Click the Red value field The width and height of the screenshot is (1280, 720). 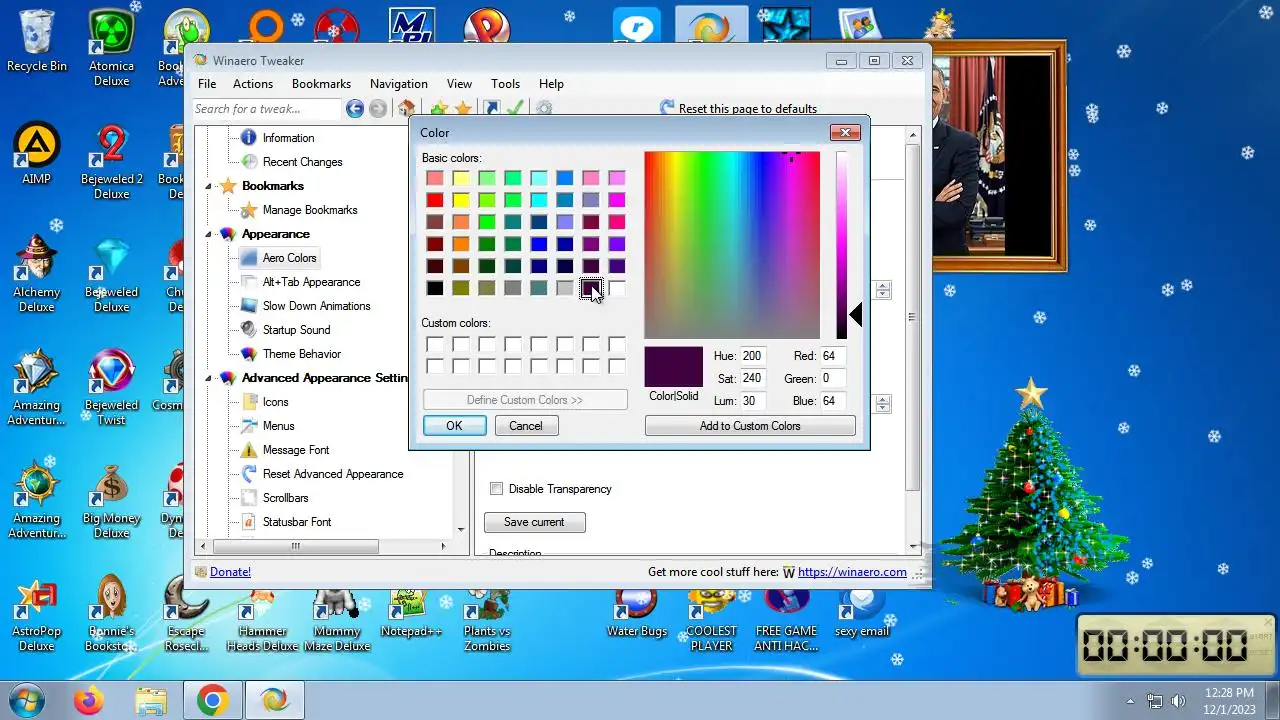(x=832, y=356)
